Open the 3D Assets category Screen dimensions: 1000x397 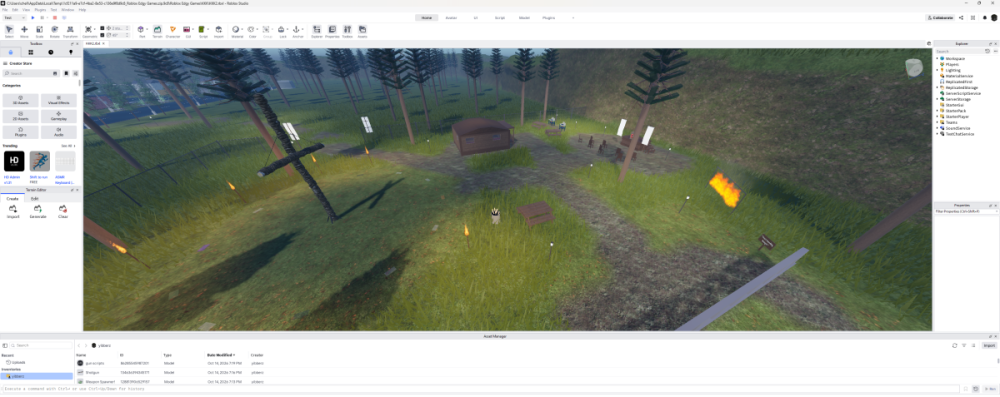pos(20,100)
